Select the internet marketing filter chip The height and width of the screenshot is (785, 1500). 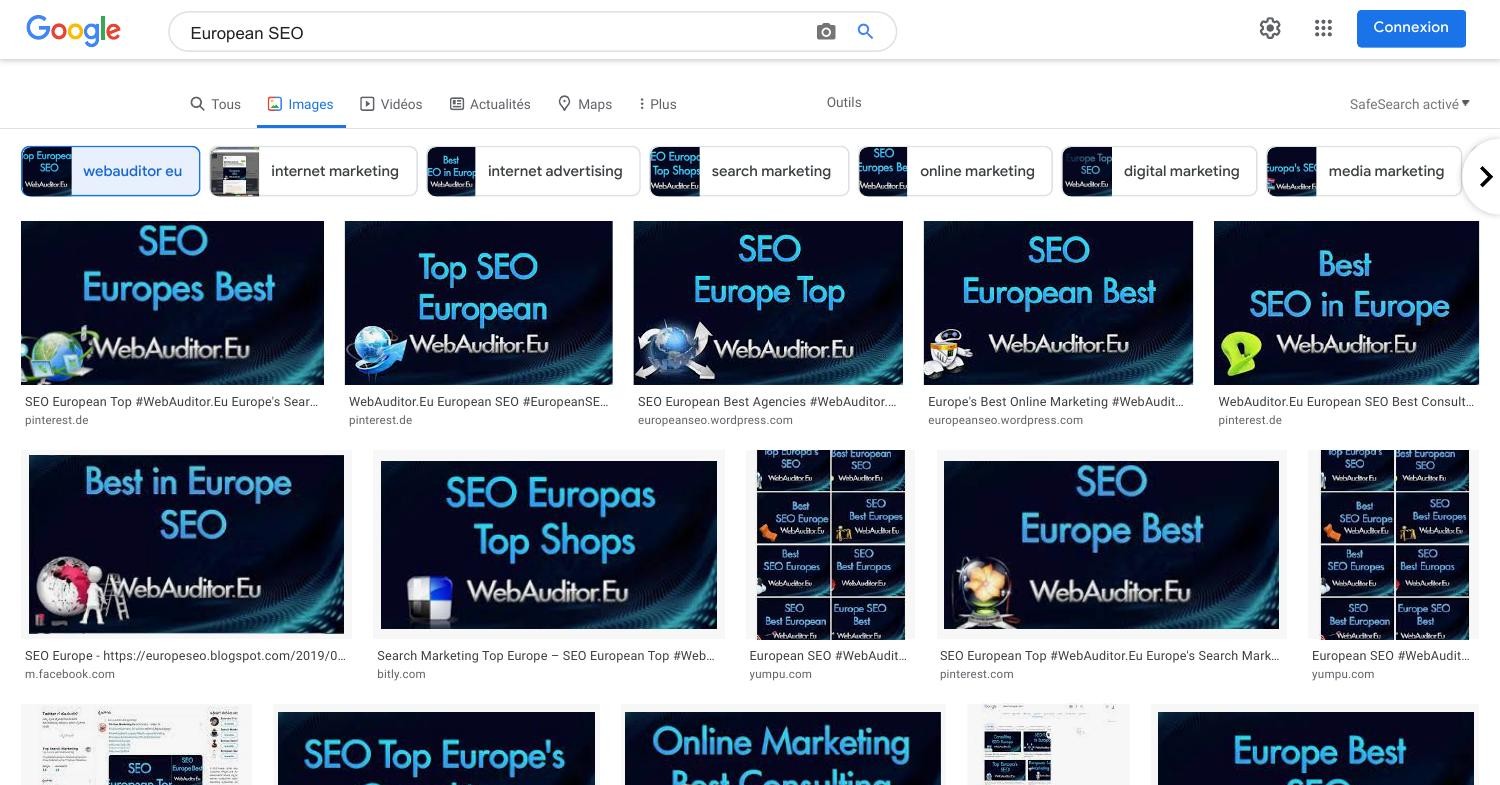point(313,171)
